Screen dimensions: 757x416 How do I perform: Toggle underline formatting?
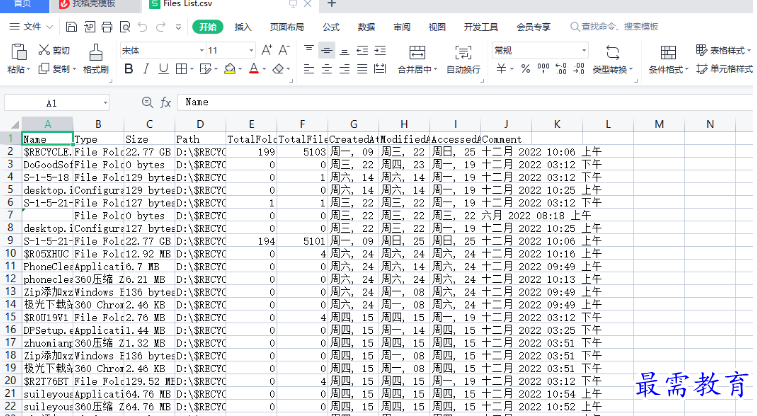click(x=164, y=69)
